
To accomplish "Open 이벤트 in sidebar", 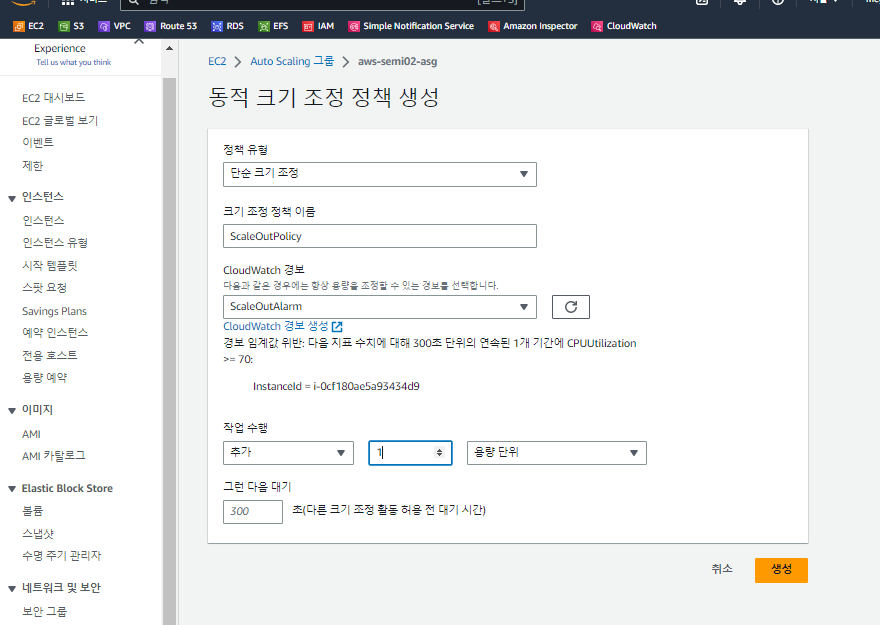I will 38,143.
